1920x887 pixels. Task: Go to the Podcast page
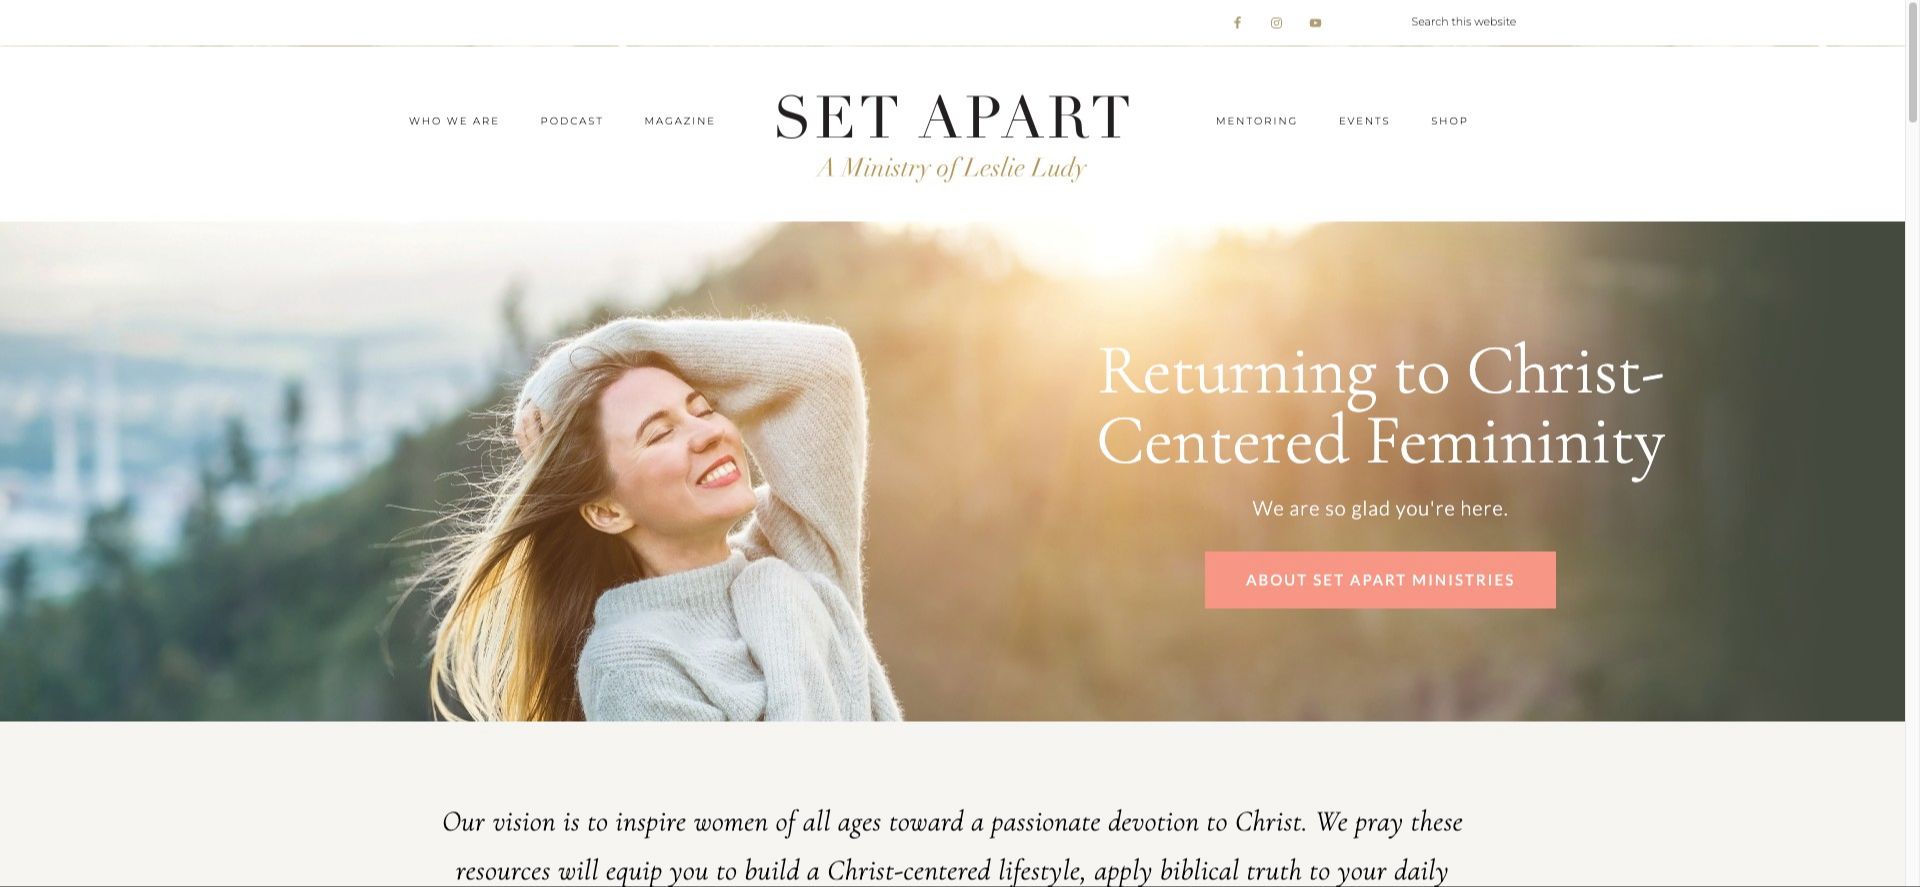[571, 121]
